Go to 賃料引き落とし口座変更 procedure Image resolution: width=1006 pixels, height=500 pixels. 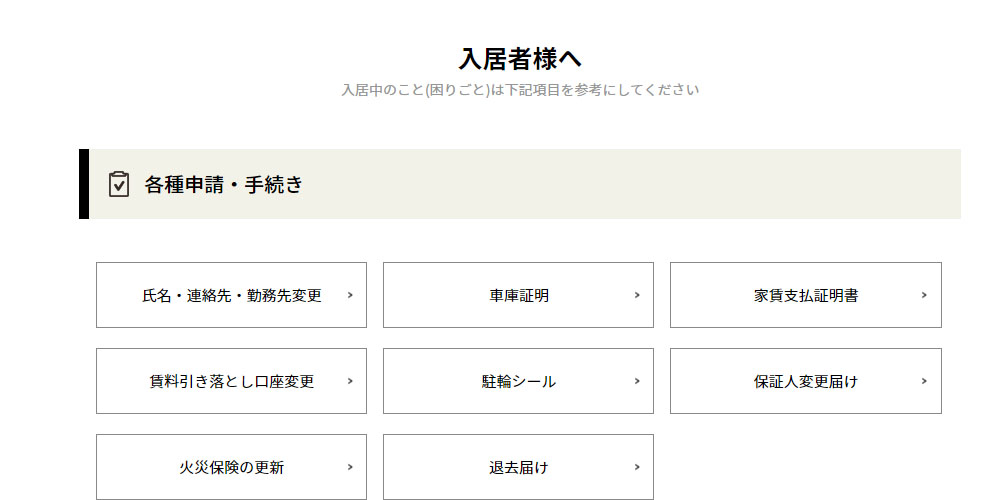click(x=231, y=382)
